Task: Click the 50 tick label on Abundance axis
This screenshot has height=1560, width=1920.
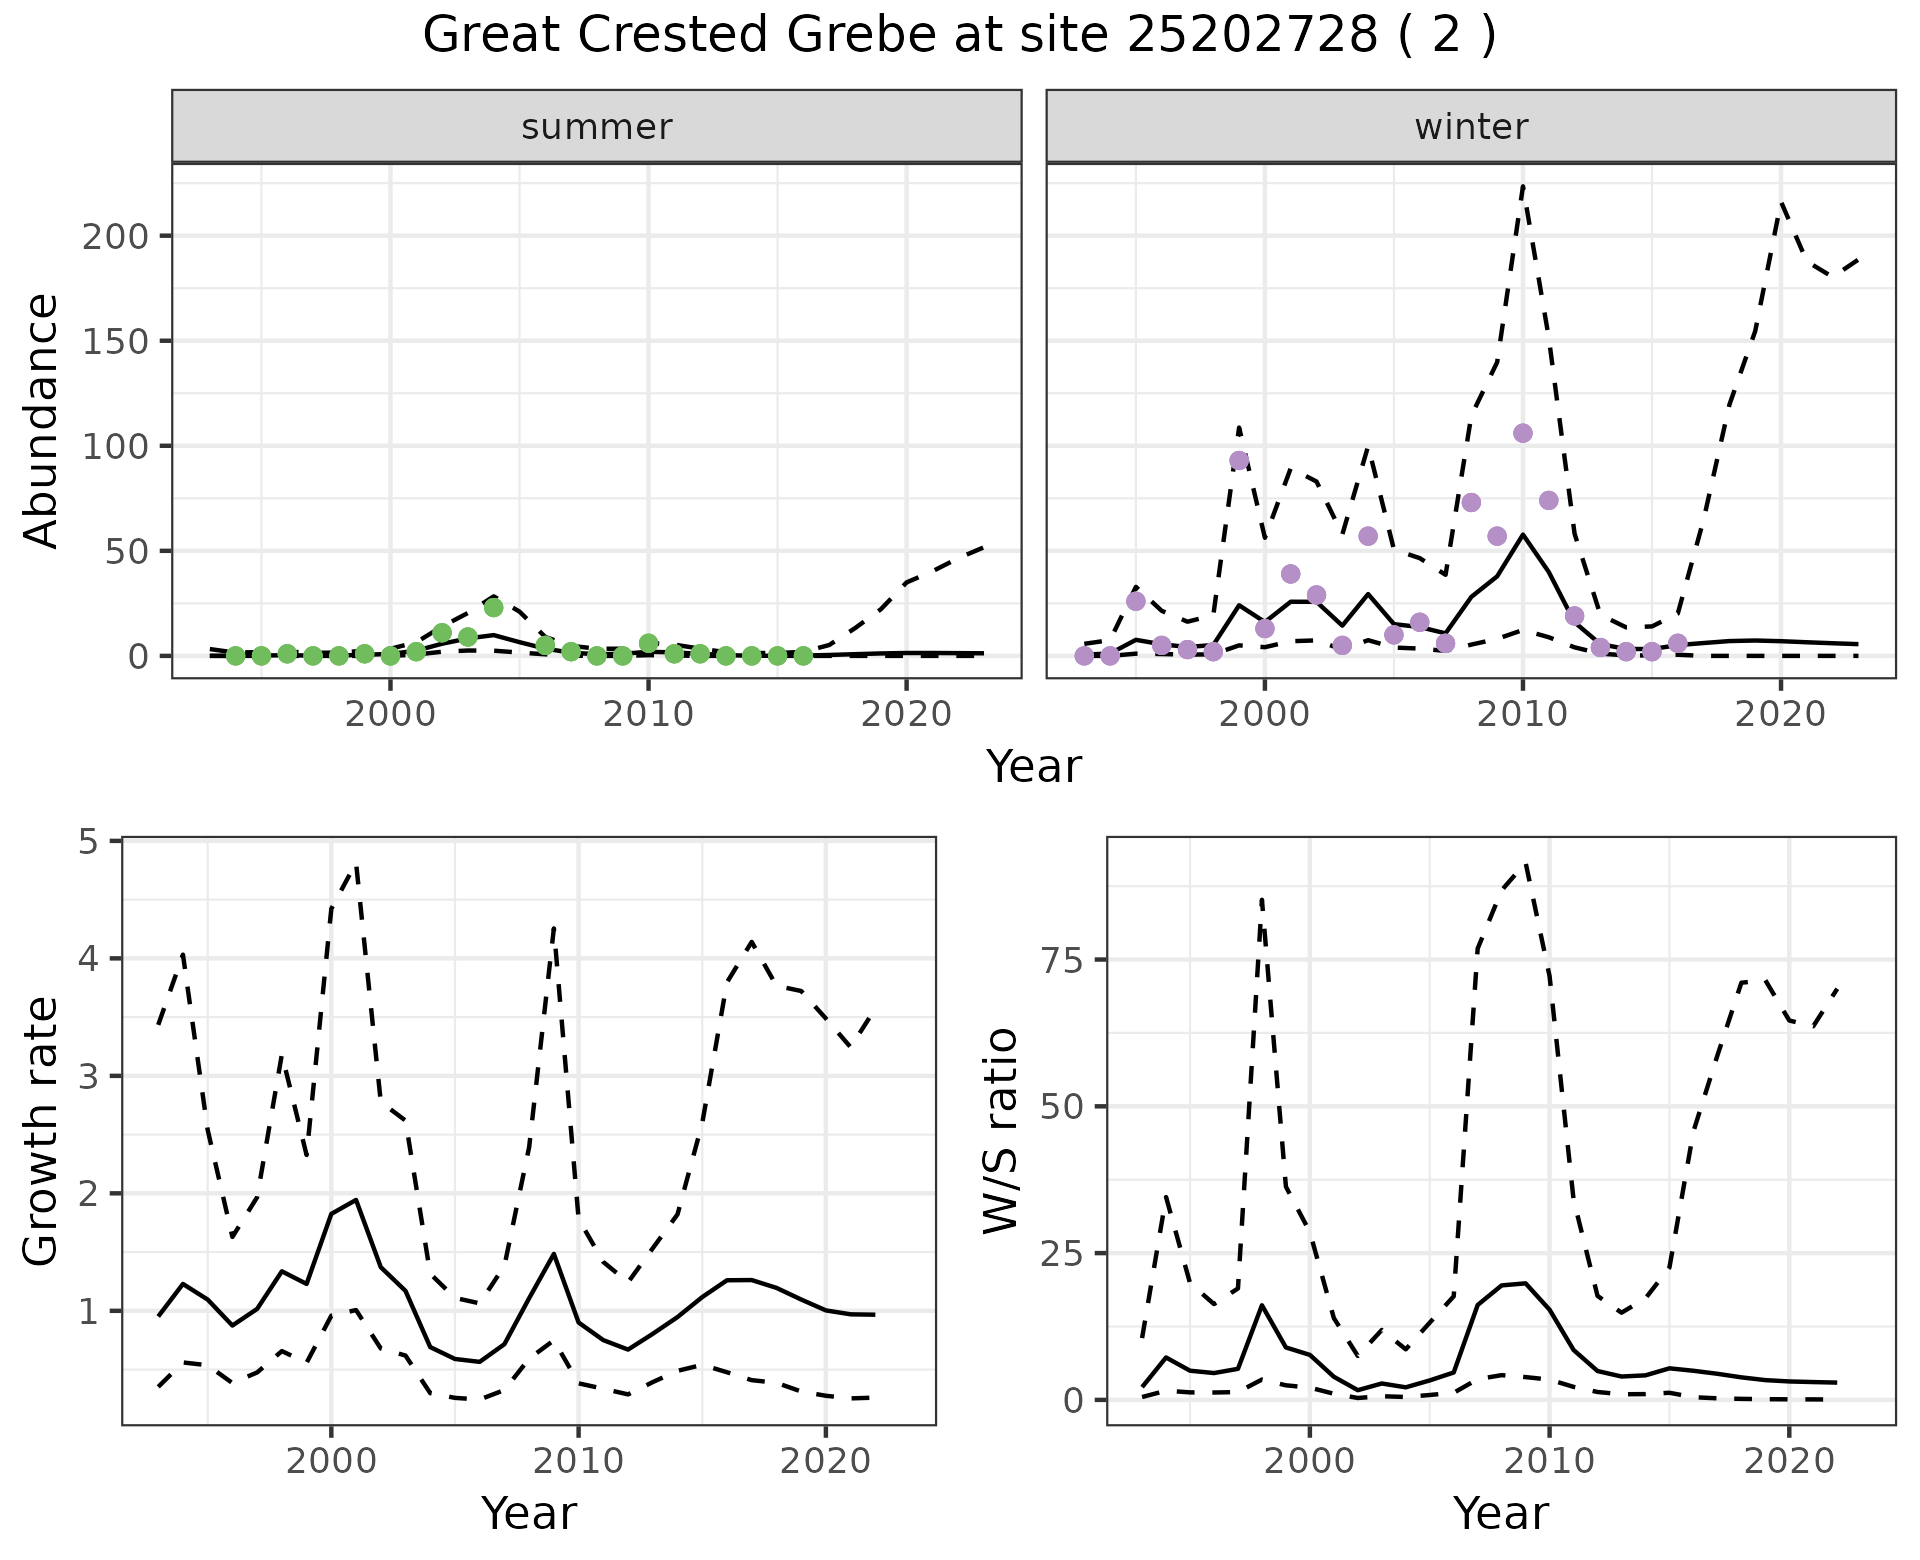Action: click(x=127, y=552)
